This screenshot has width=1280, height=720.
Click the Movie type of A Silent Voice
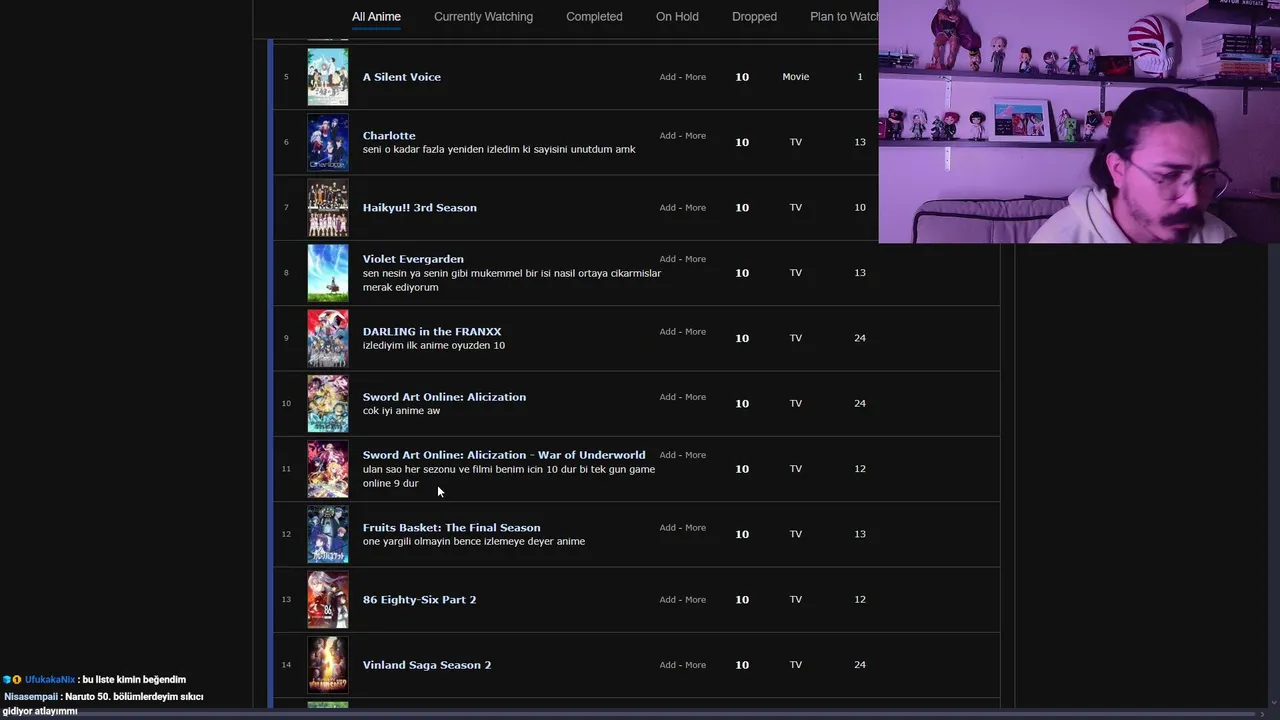[796, 77]
